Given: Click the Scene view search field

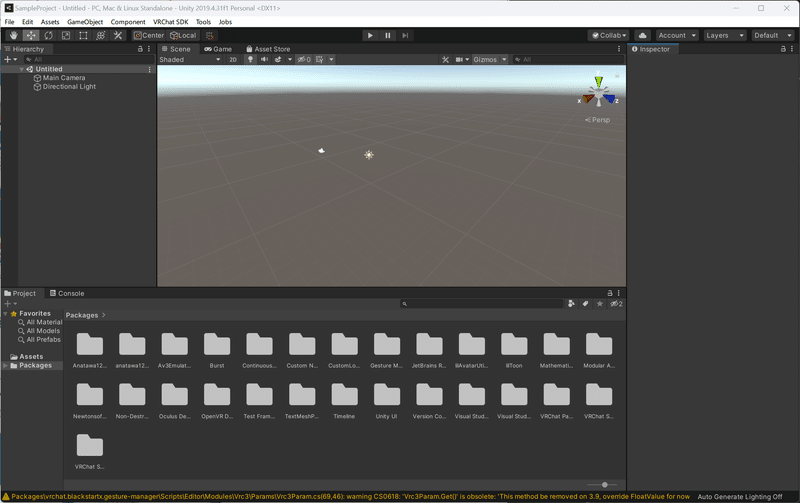Looking at the screenshot, I should click(x=568, y=60).
